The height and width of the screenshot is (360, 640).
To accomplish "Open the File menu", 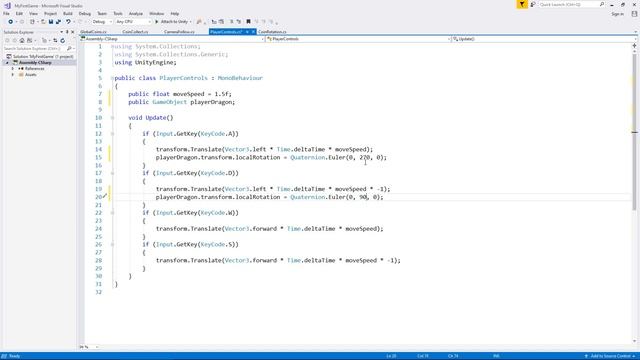I will click(x=6, y=13).
